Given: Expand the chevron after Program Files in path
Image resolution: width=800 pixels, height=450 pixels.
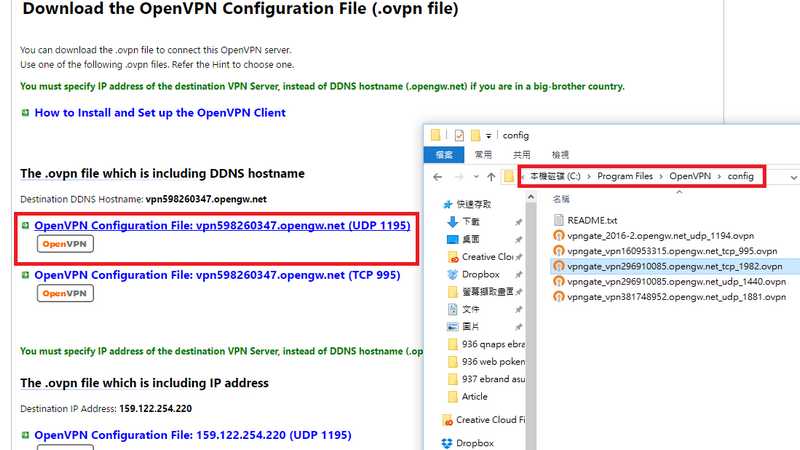Looking at the screenshot, I should 661,177.
